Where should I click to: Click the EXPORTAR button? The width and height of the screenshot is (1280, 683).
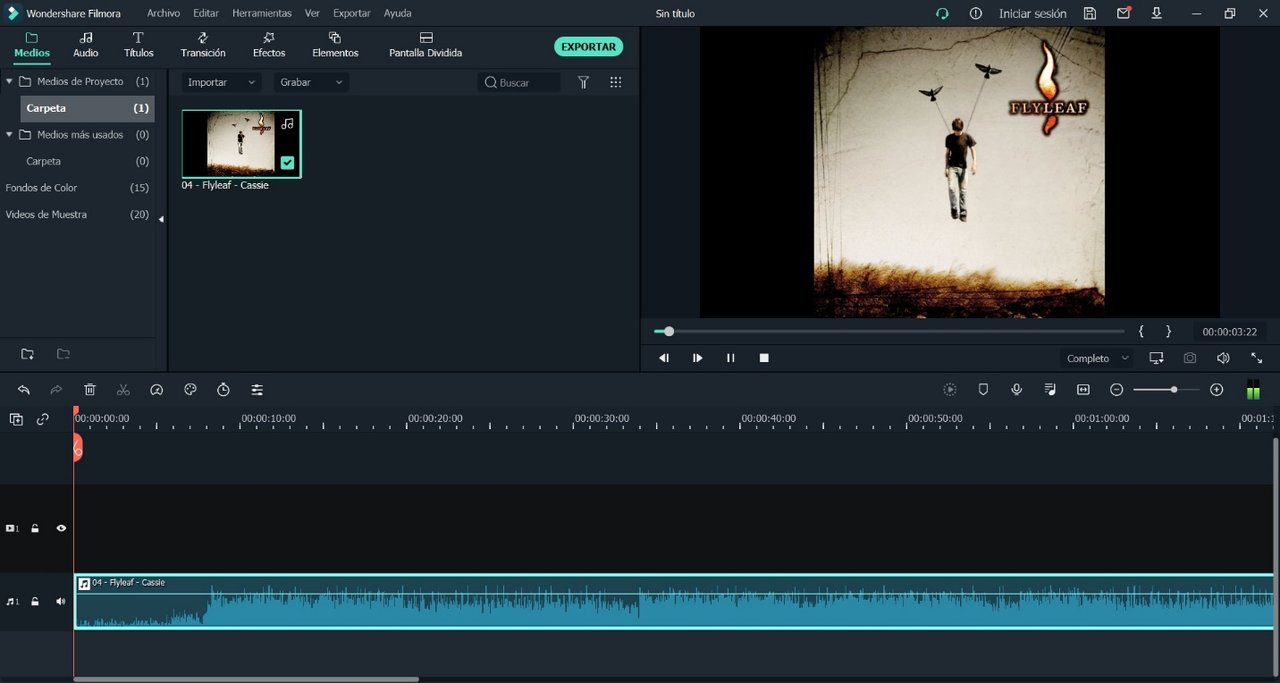[x=588, y=47]
